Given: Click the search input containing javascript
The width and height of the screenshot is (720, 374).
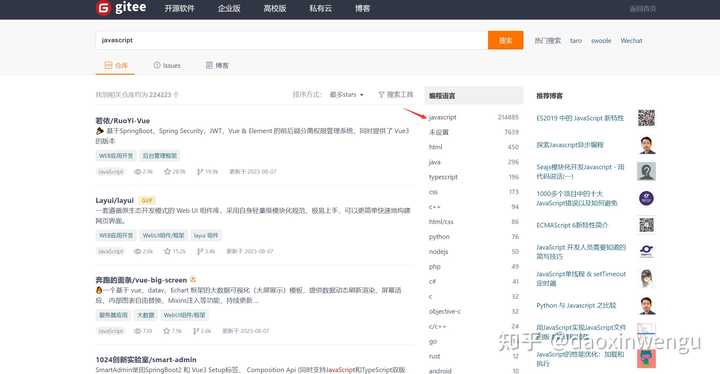Looking at the screenshot, I should click(292, 40).
